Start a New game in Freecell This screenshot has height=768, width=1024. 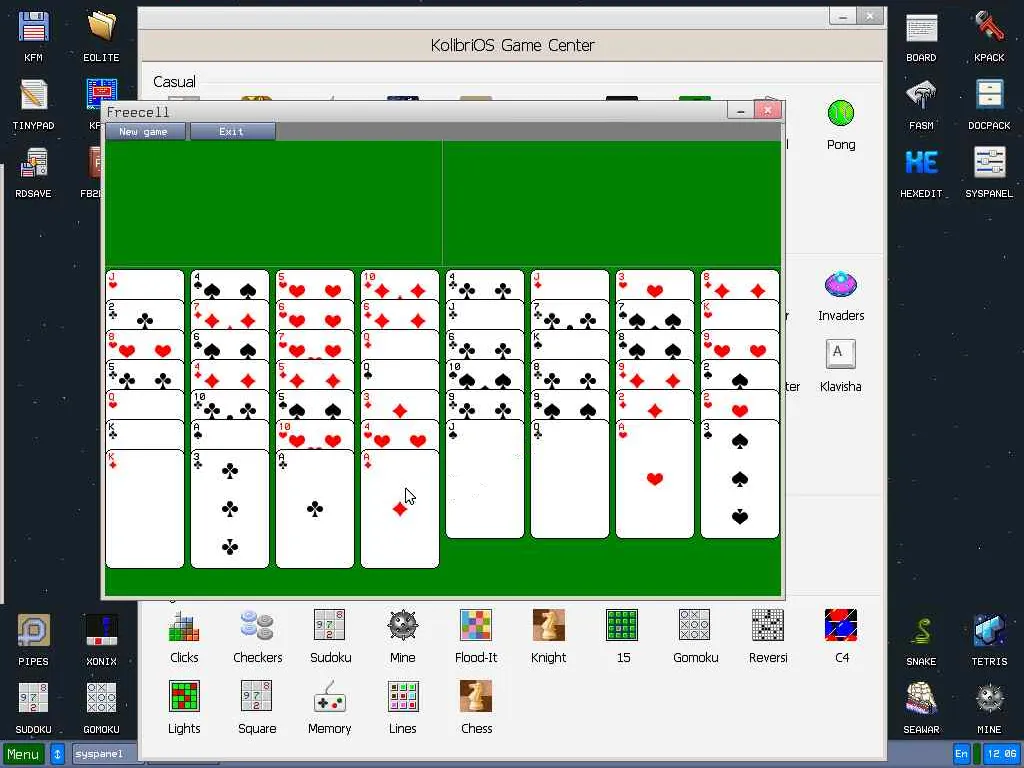pyautogui.click(x=145, y=131)
